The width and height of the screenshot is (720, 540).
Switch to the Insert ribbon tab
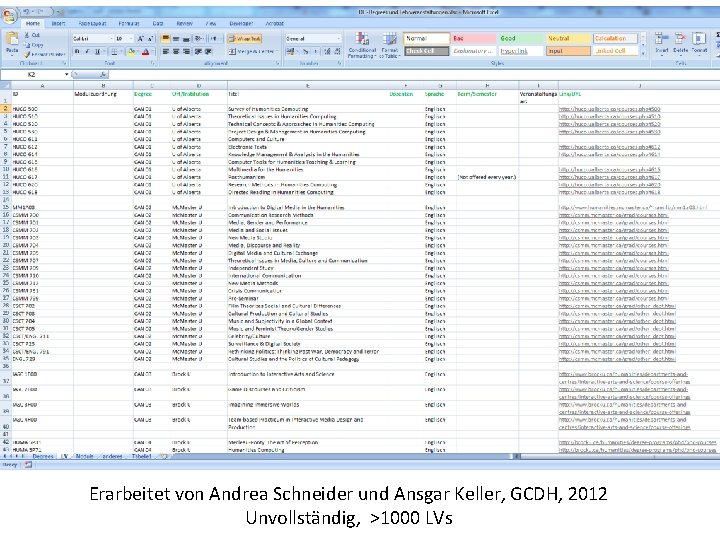58,23
